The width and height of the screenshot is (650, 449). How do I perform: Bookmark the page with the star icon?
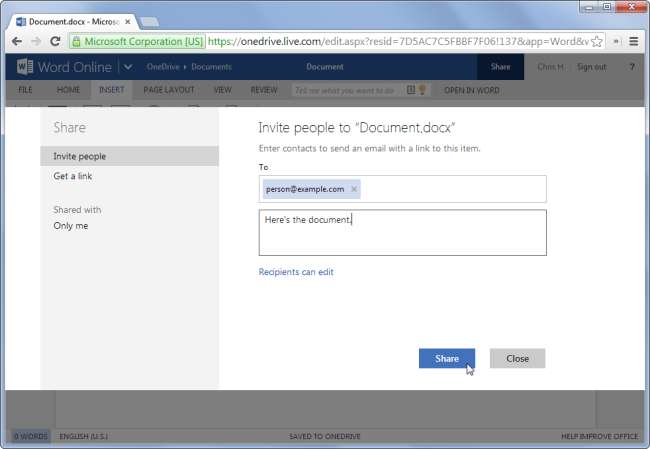pyautogui.click(x=597, y=41)
